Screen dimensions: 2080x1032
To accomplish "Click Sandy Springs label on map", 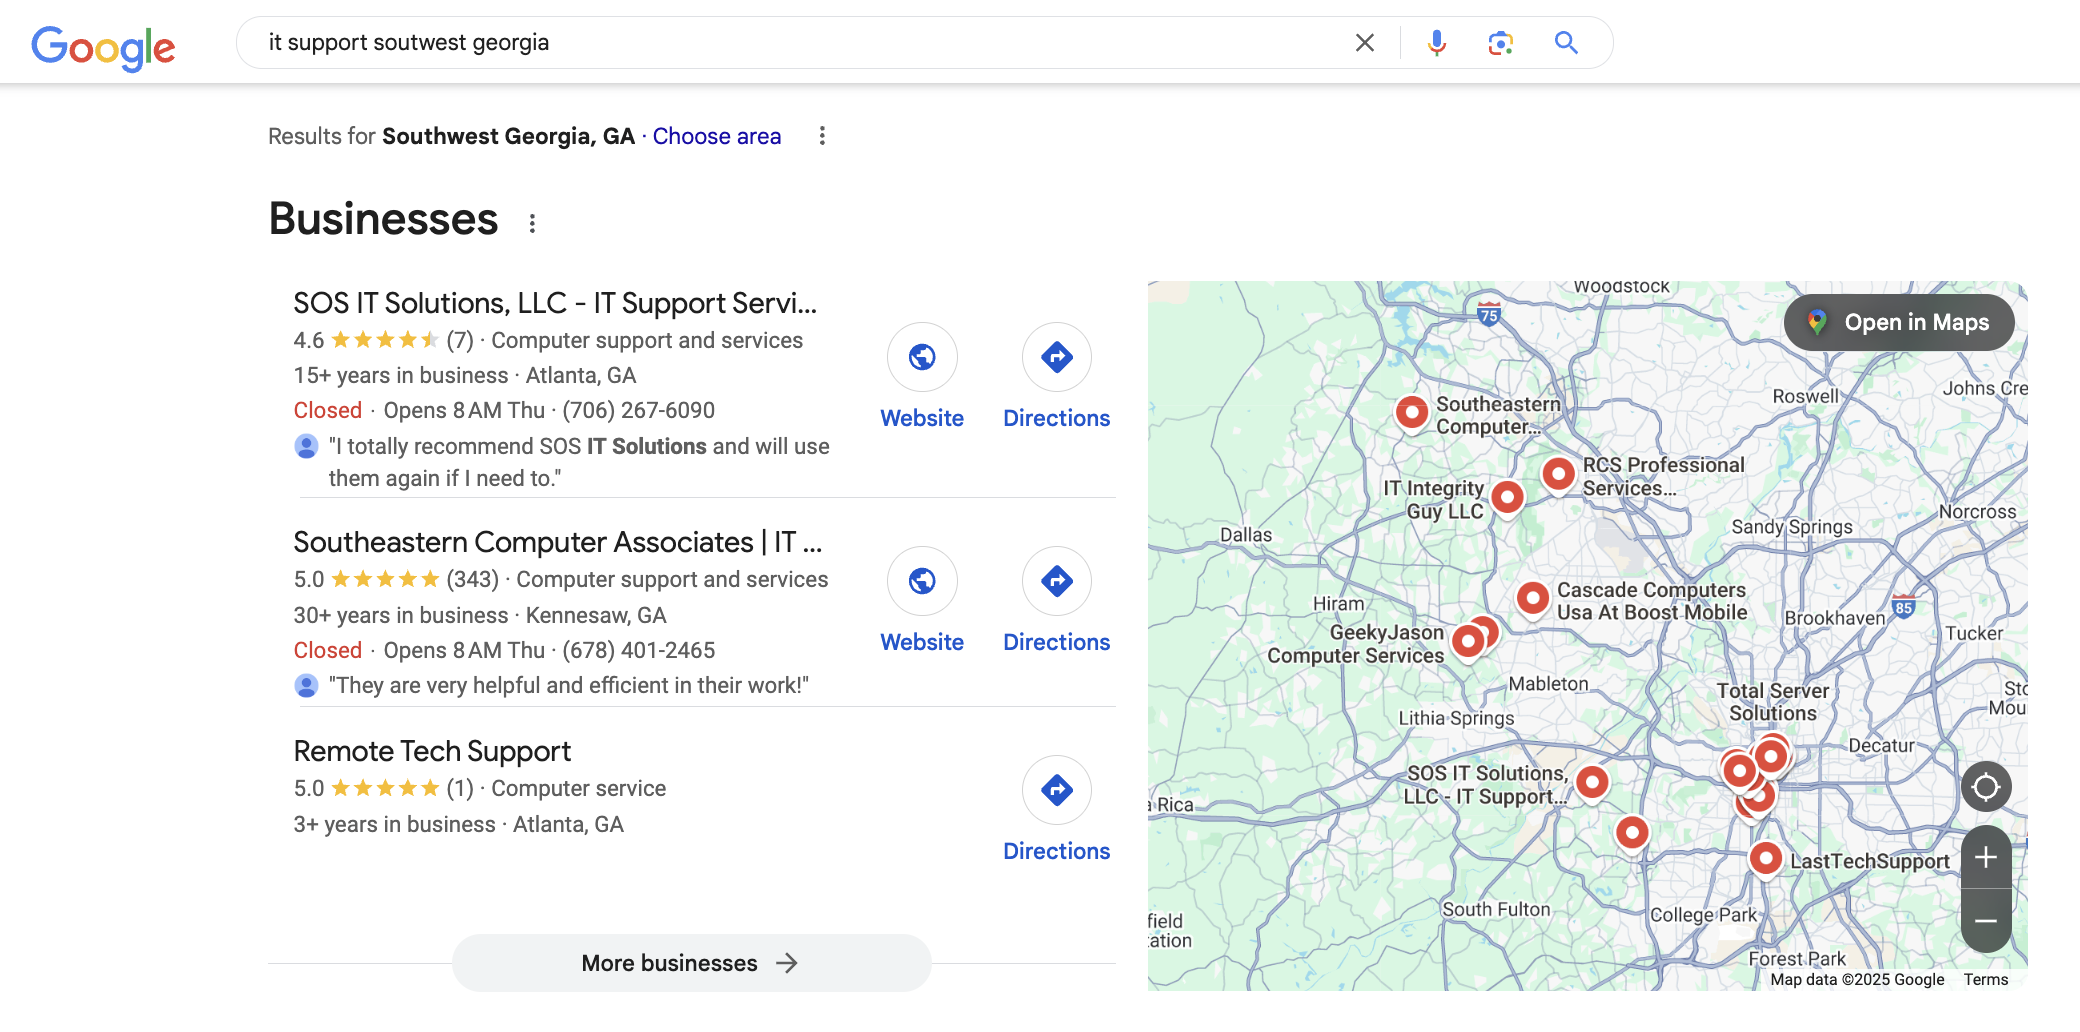I will 1792,527.
